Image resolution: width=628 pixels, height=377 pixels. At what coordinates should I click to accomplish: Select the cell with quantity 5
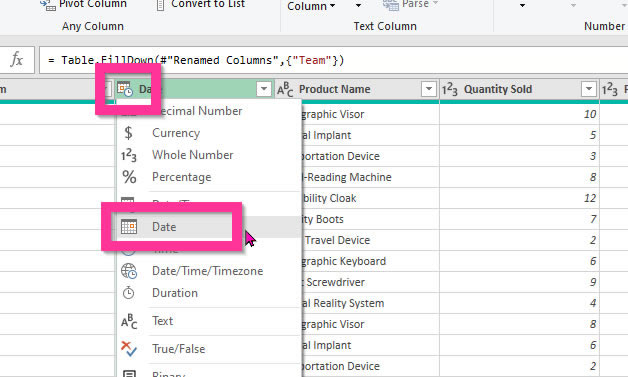pos(519,135)
